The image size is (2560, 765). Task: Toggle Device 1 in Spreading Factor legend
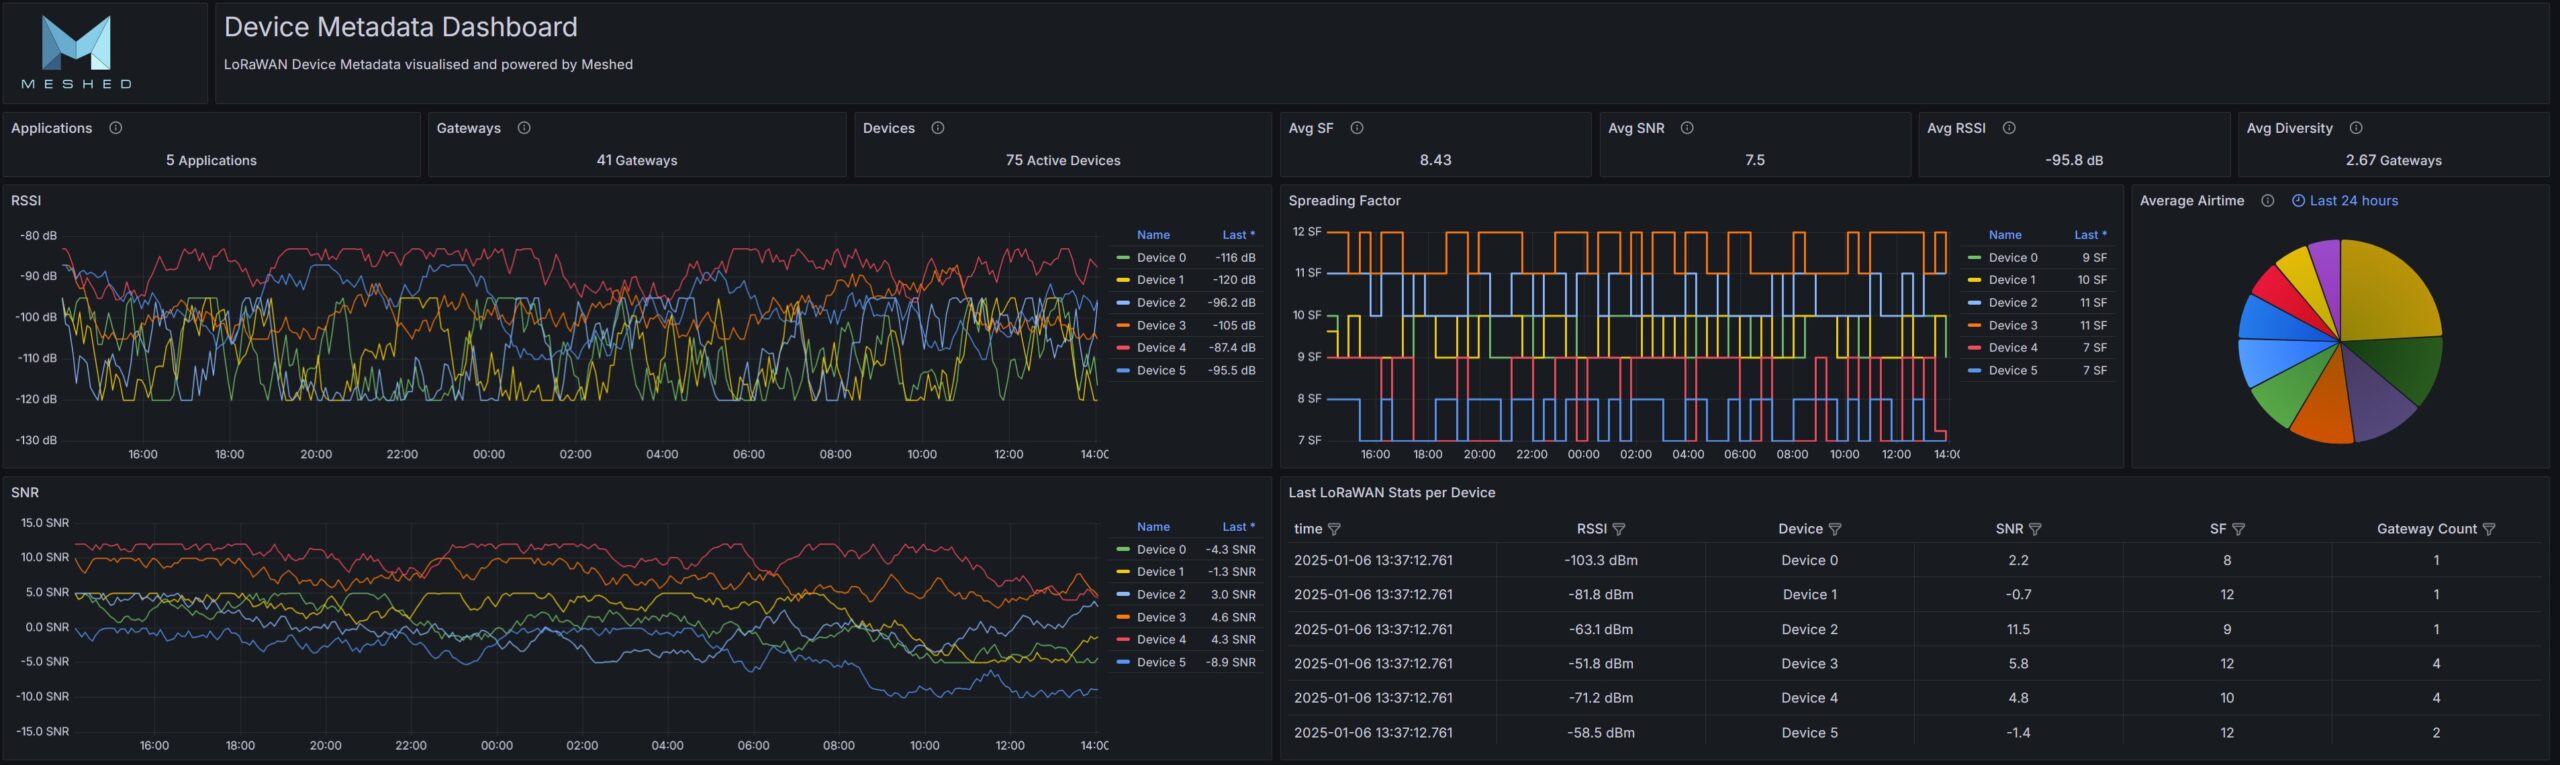click(x=2012, y=280)
